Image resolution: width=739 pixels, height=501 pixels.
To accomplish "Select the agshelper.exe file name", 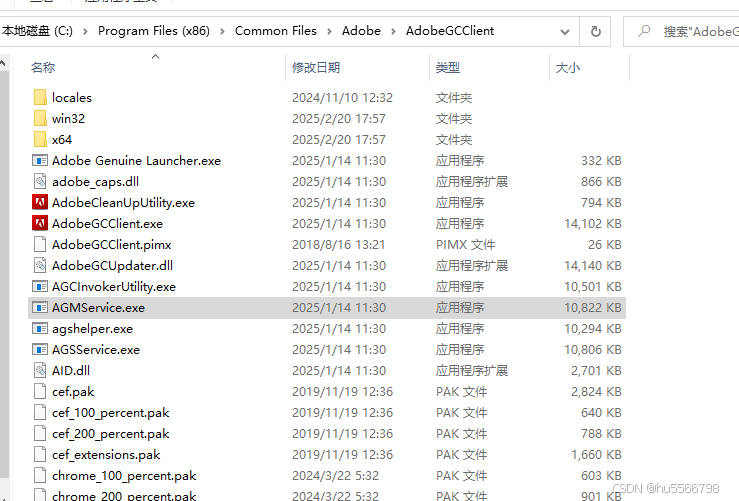I will click(x=92, y=329).
